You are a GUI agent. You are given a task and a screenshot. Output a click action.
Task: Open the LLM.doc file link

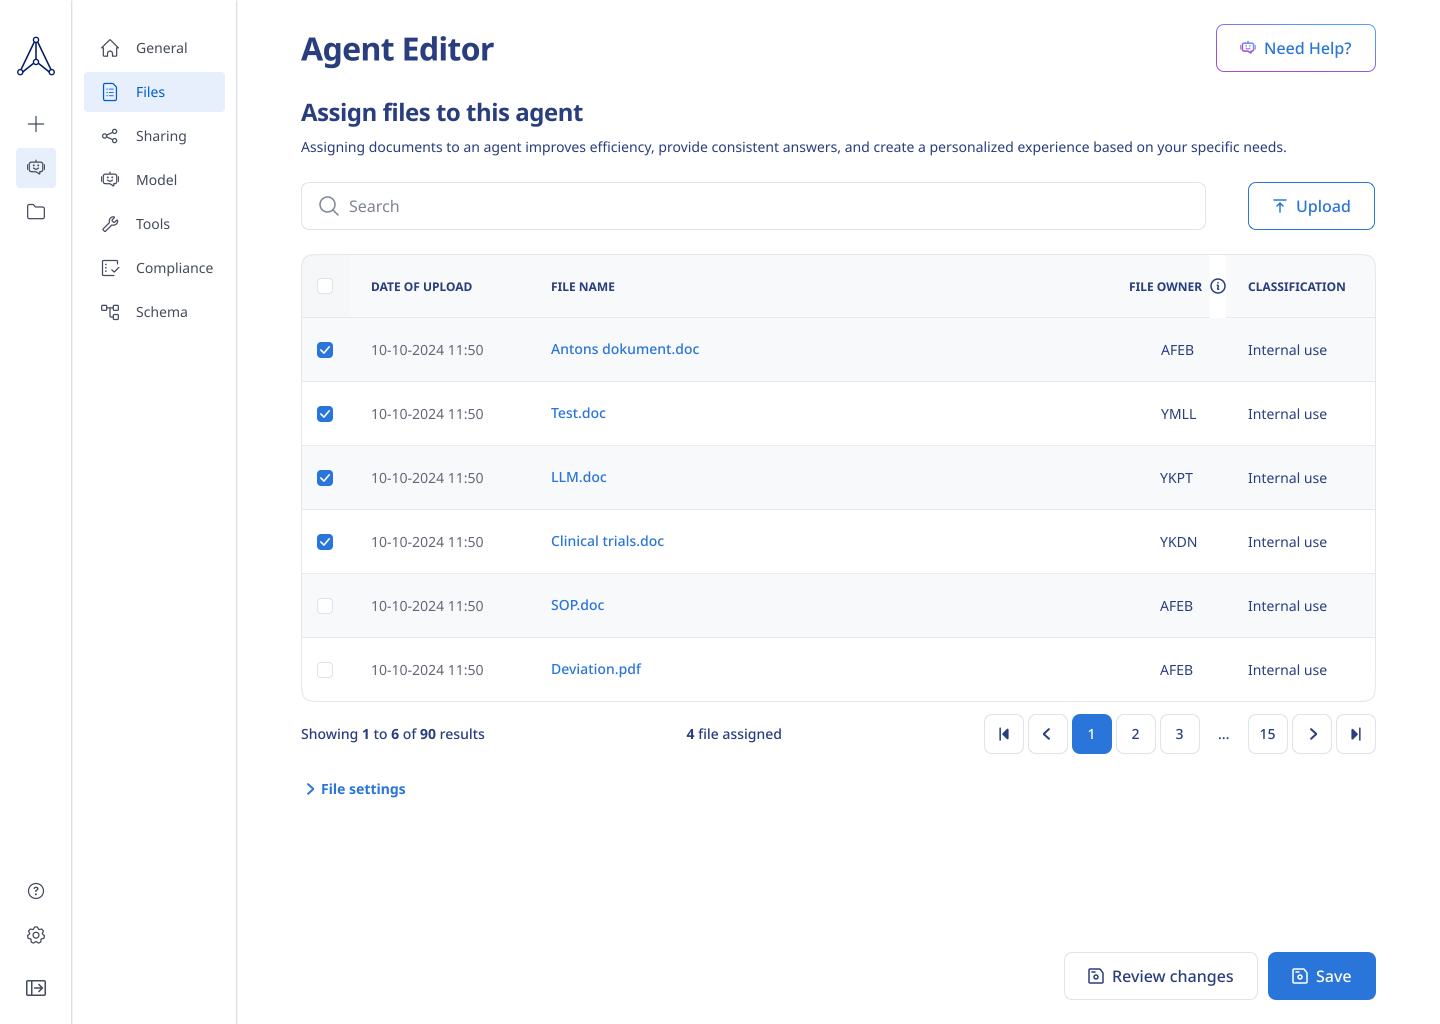[579, 477]
